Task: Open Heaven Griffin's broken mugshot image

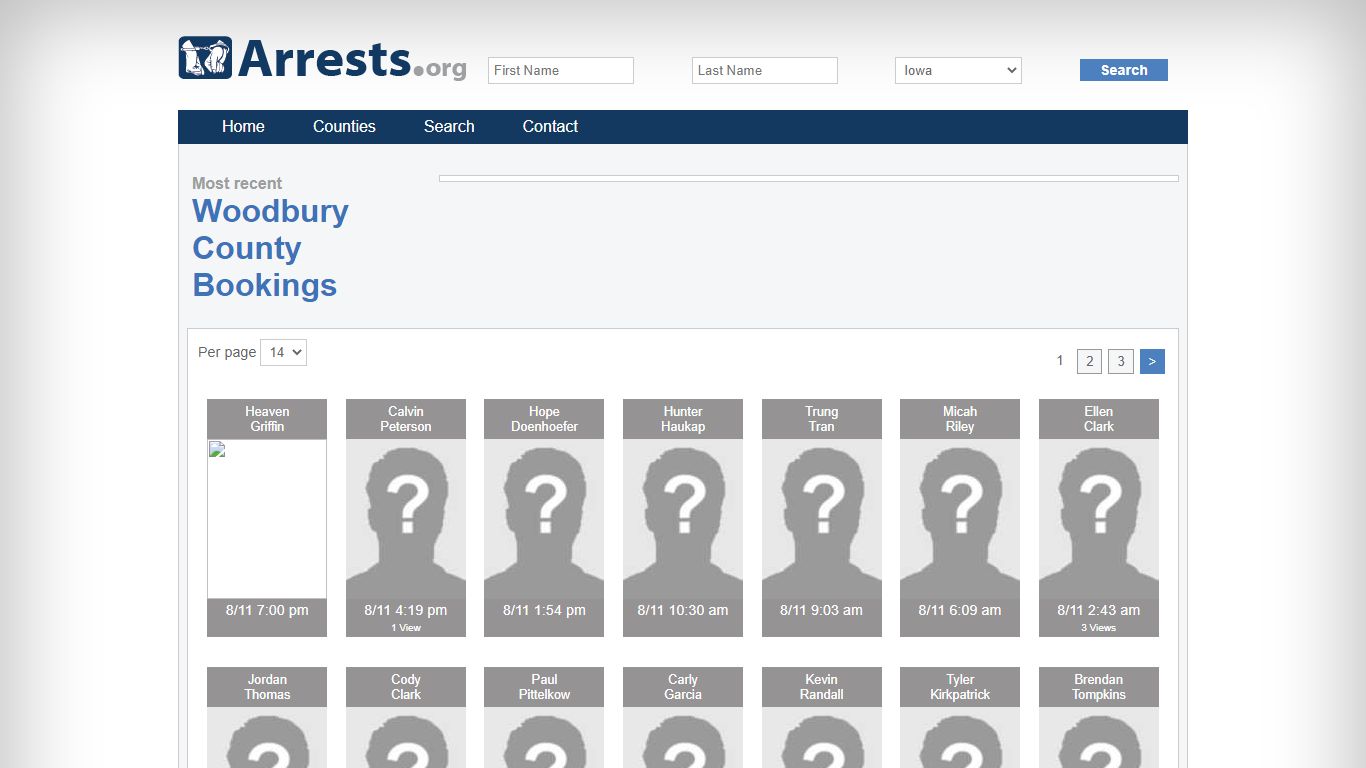Action: (267, 519)
